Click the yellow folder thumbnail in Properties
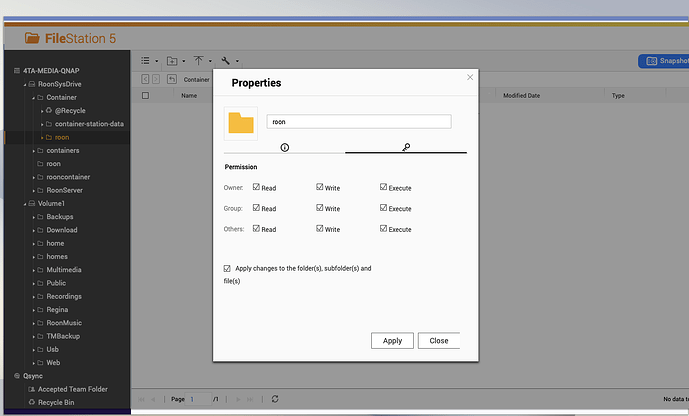 (x=241, y=123)
